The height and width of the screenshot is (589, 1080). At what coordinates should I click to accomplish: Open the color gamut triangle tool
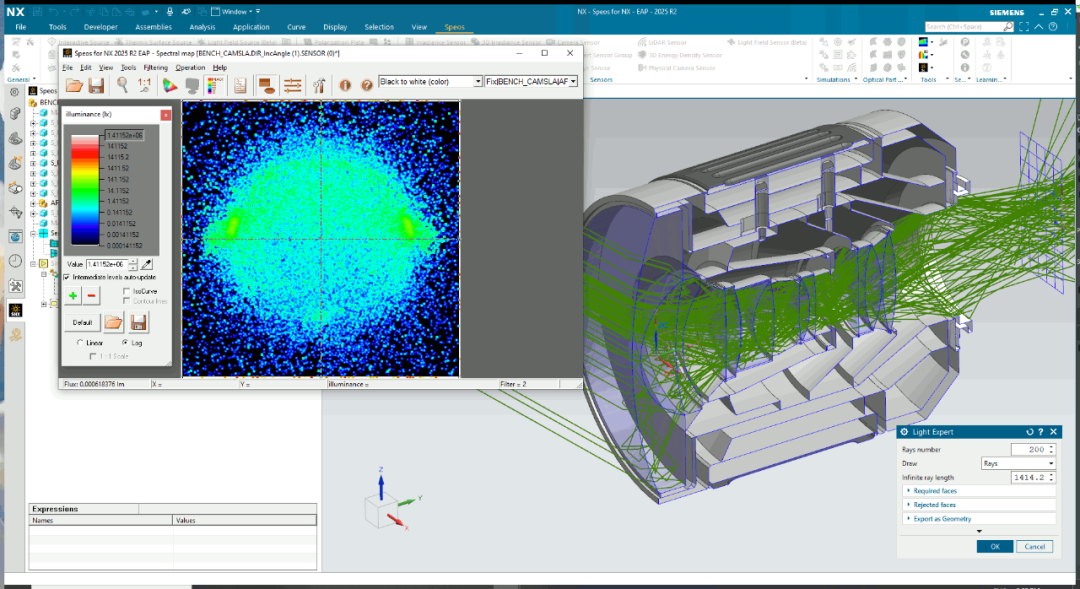coord(169,85)
